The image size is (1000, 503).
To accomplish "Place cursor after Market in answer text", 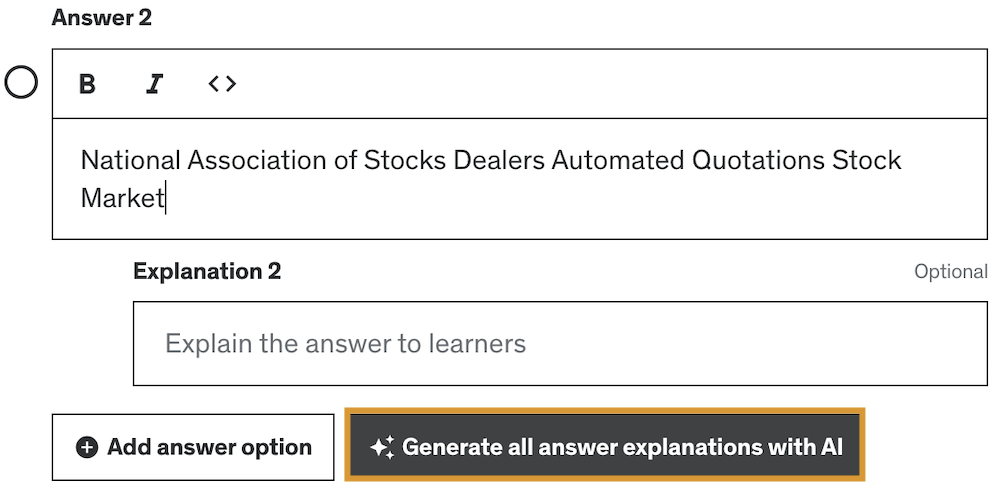I will coord(165,198).
